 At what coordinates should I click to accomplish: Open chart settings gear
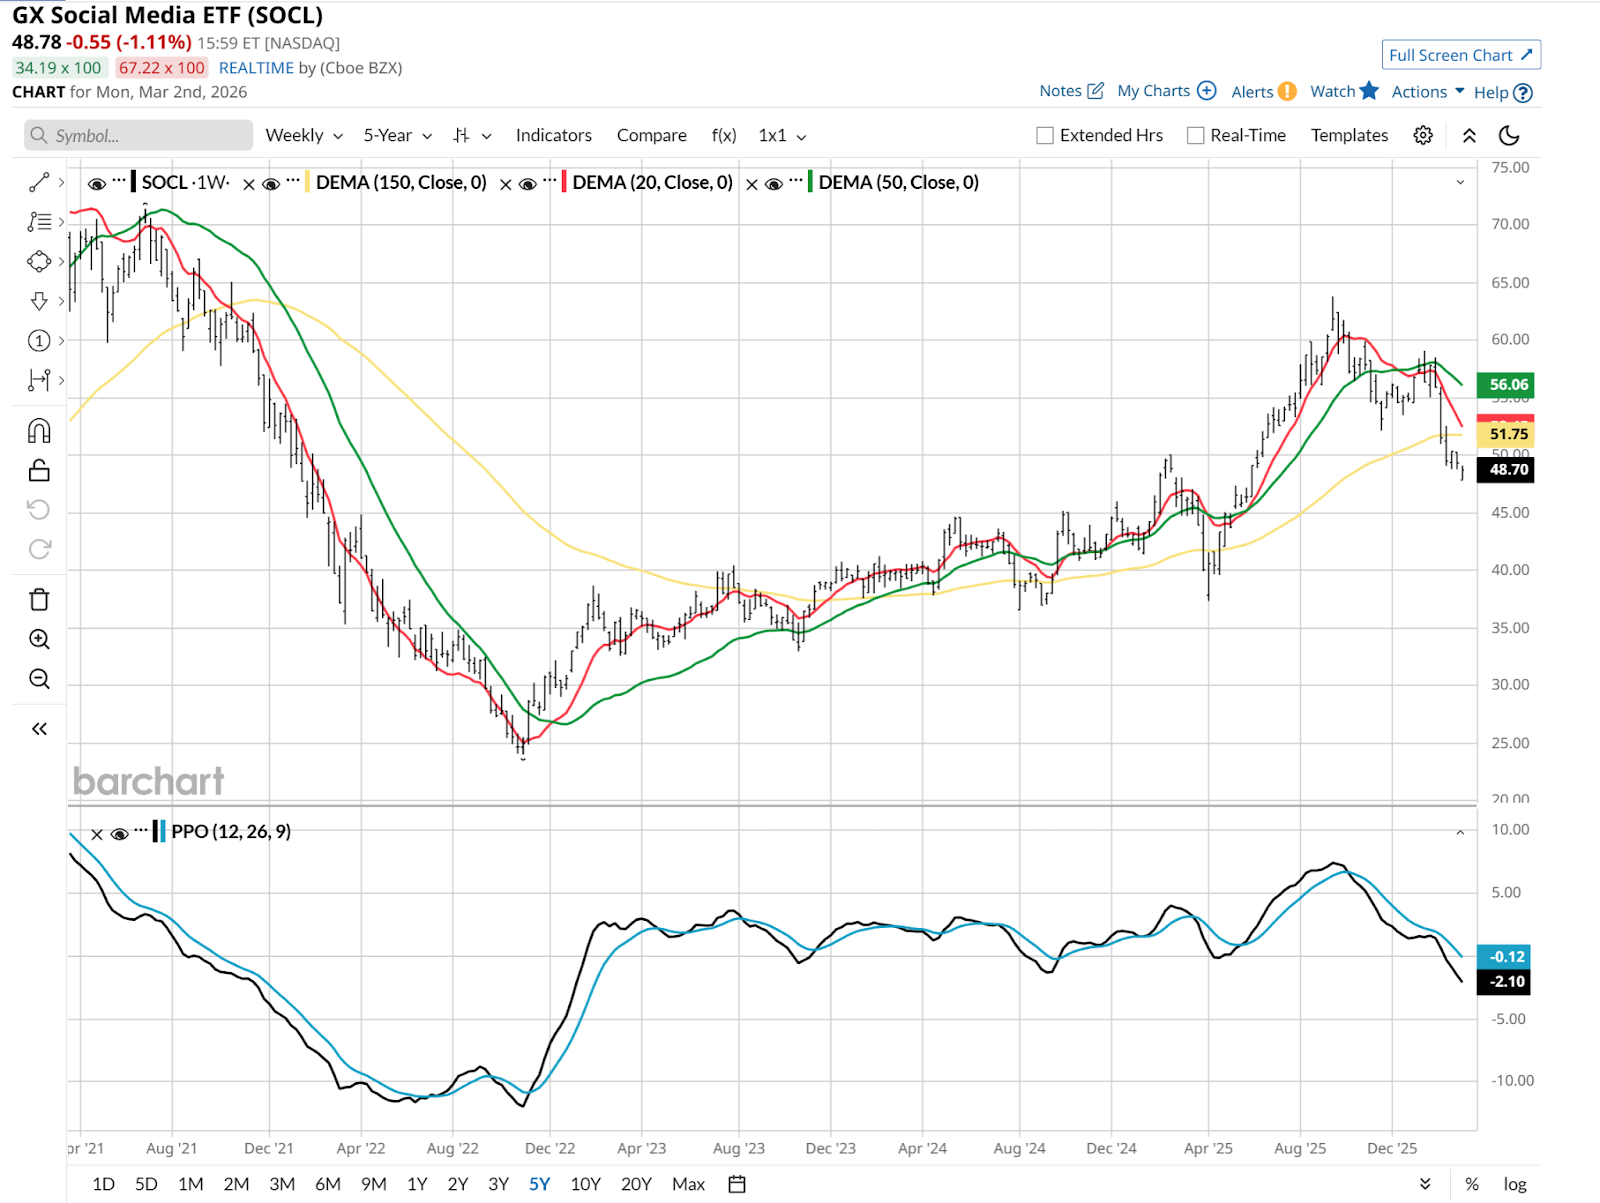point(1423,135)
